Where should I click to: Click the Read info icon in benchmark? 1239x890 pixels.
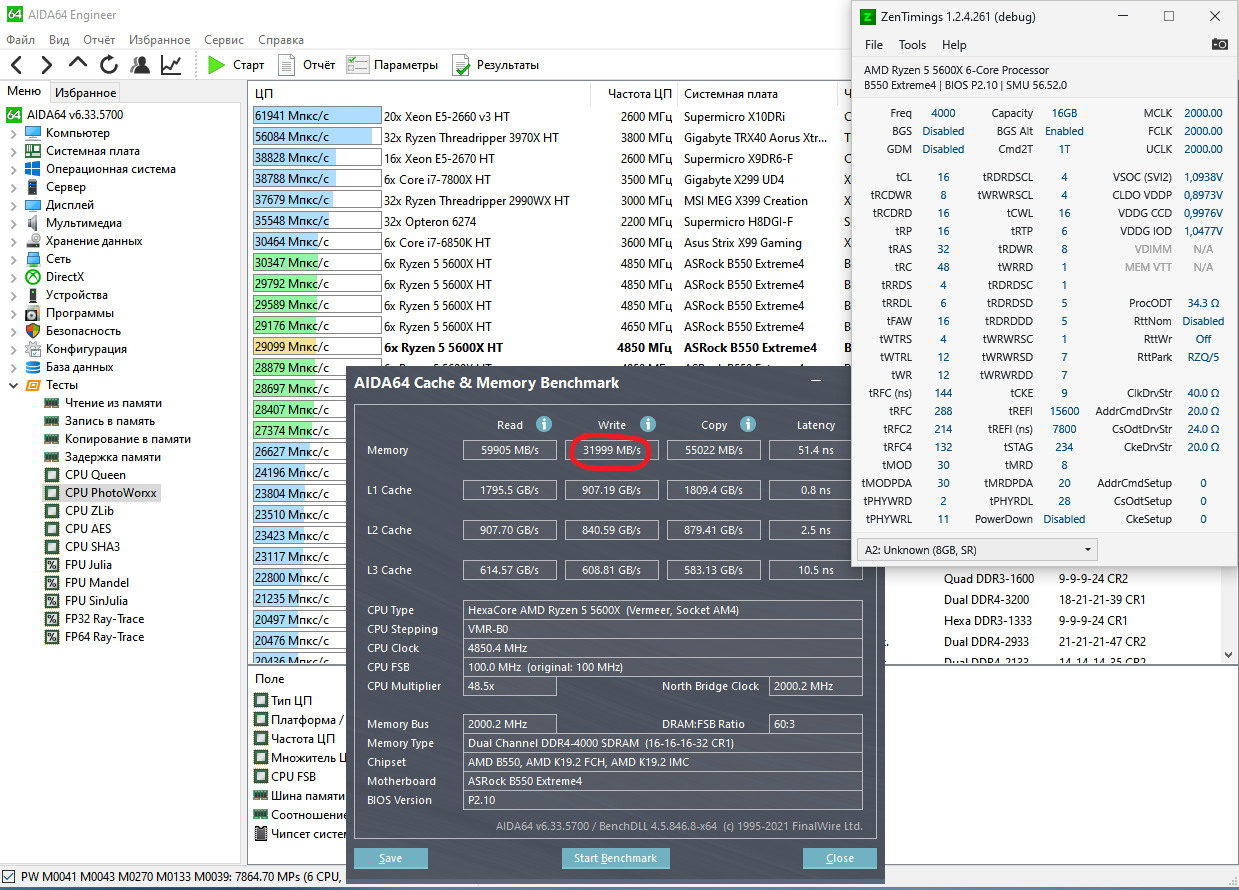(544, 424)
